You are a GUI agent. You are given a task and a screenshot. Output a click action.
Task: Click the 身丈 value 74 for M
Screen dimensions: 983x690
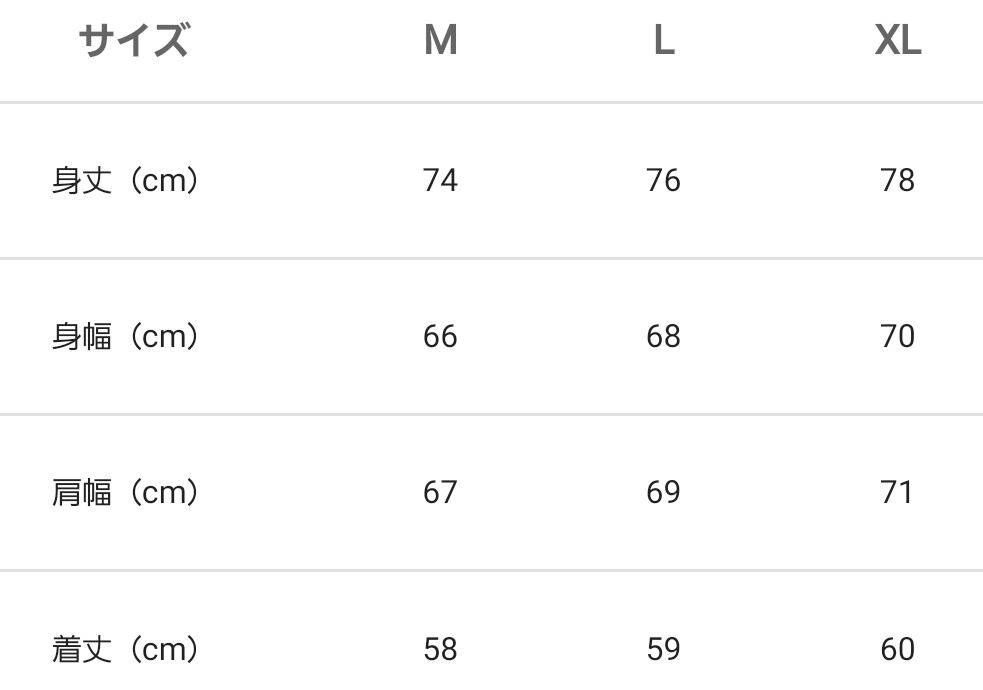tap(440, 181)
